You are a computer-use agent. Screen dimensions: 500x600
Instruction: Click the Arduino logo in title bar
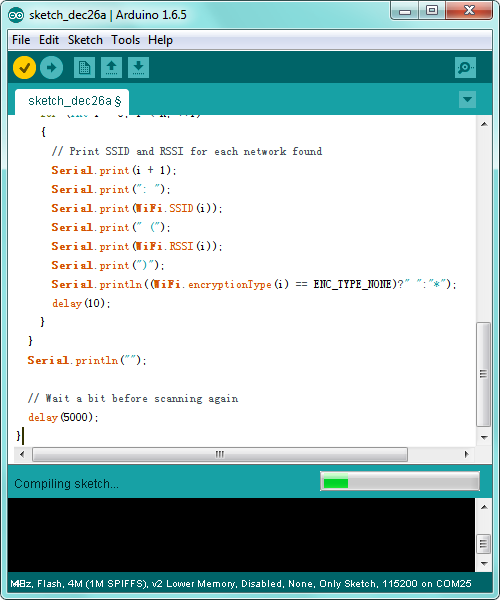click(16, 15)
